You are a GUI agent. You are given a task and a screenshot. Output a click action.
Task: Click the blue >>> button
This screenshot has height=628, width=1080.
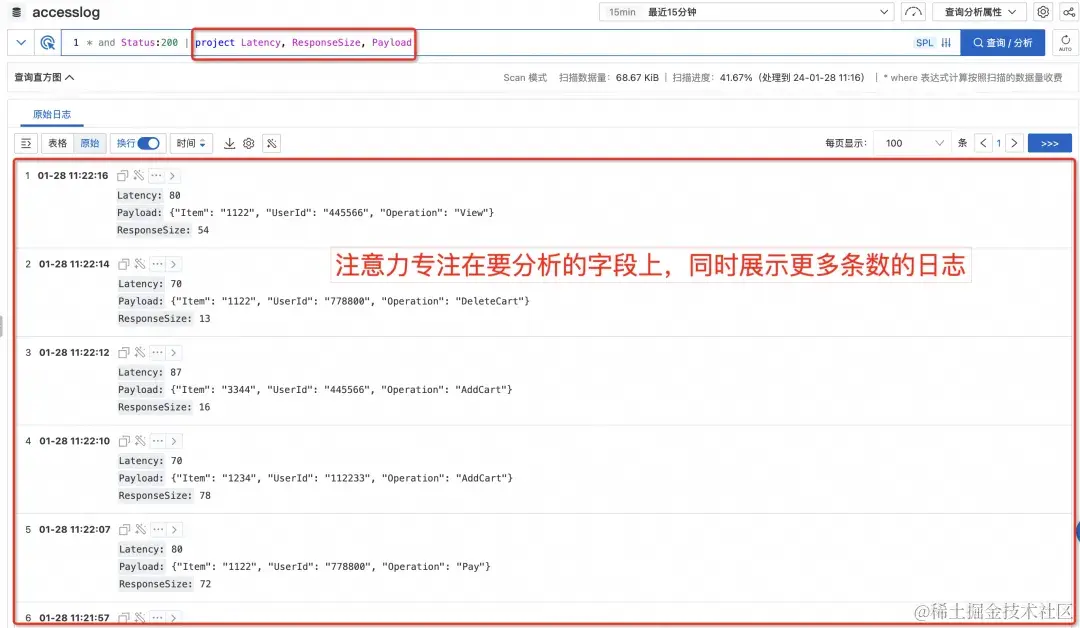click(1049, 143)
